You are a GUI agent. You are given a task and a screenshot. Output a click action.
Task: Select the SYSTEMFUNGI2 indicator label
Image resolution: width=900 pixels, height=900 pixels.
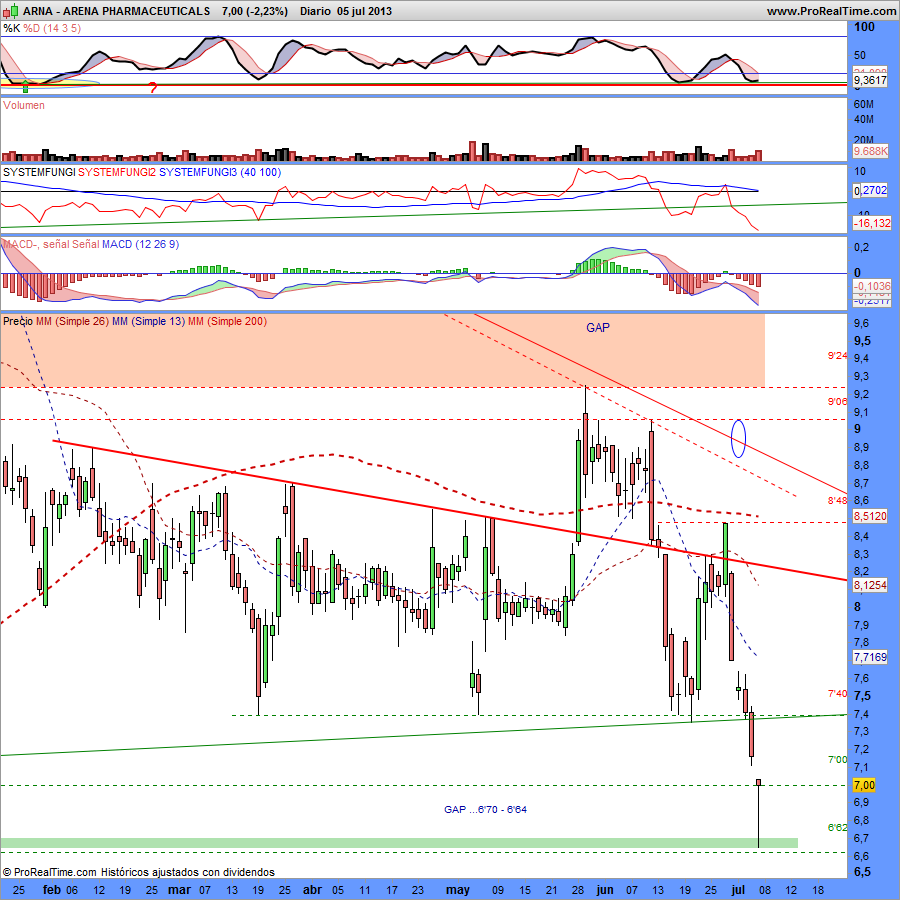[x=117, y=172]
